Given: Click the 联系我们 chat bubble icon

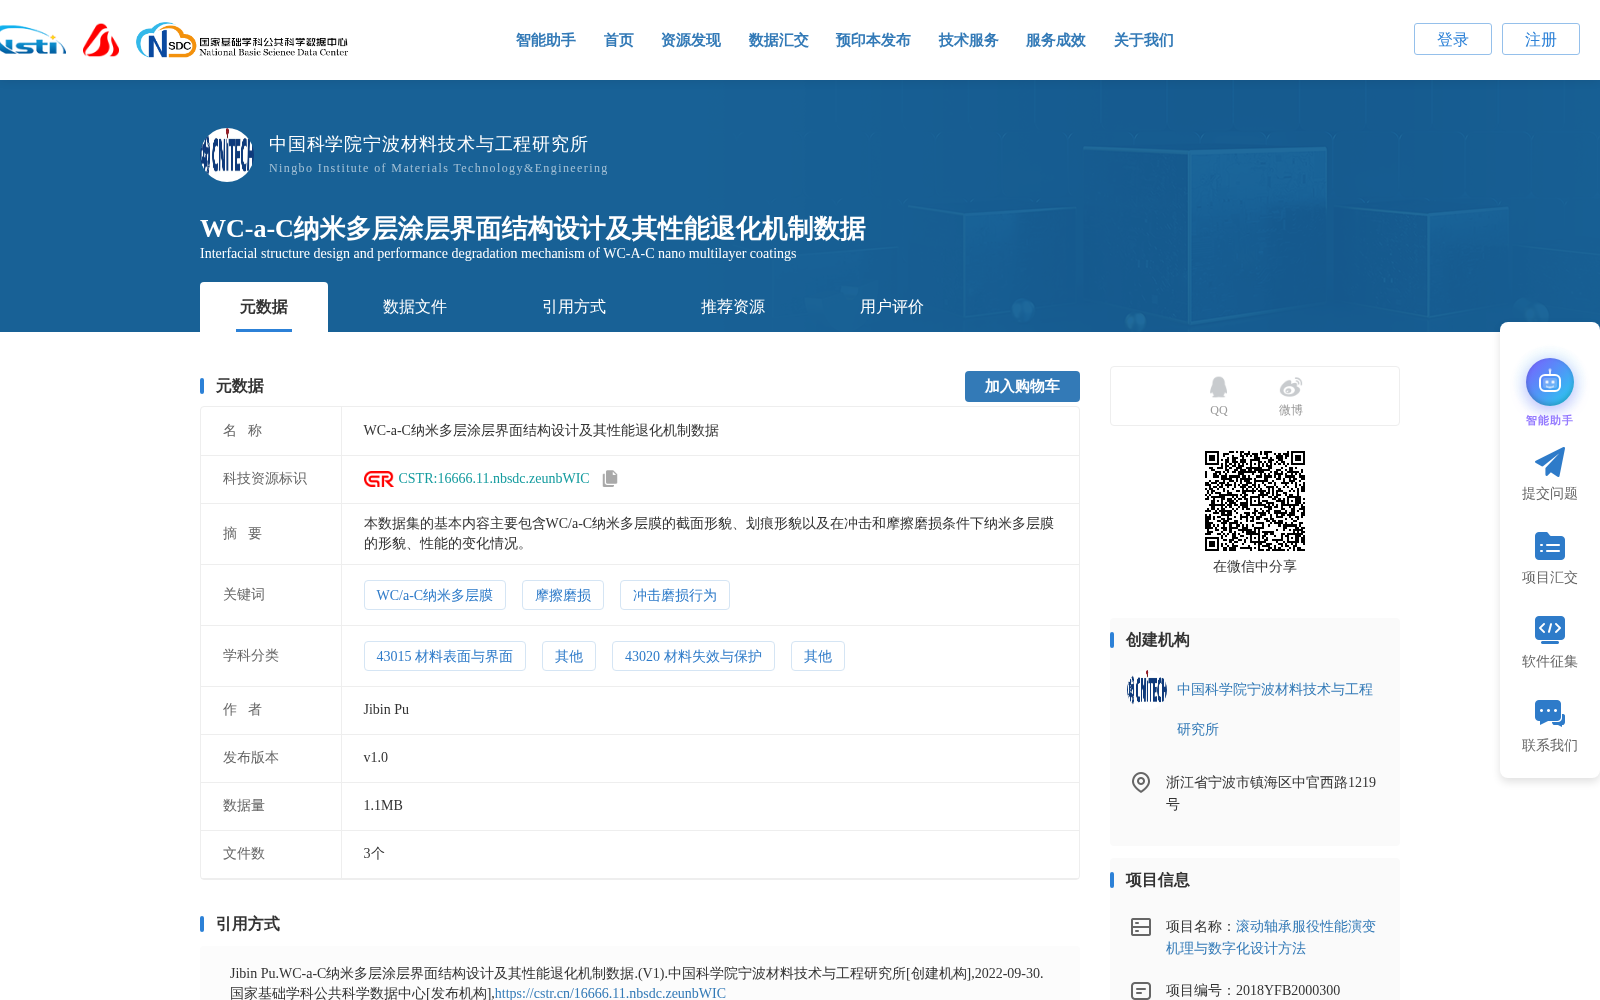Looking at the screenshot, I should pos(1549,713).
